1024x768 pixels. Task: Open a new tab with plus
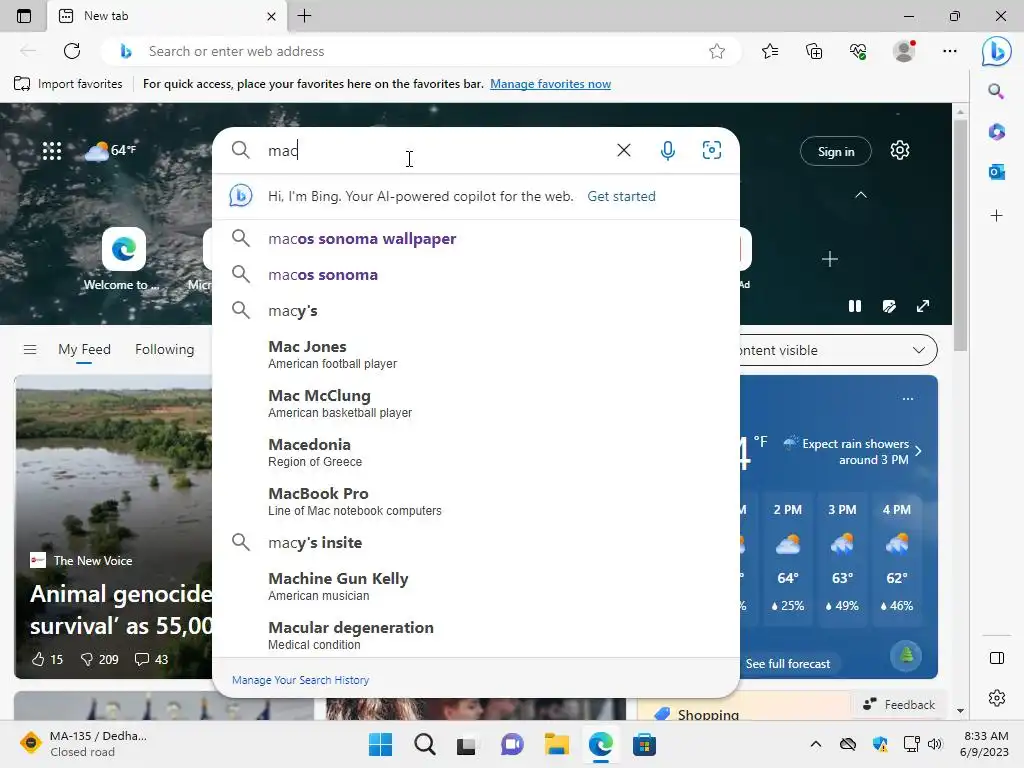click(304, 16)
